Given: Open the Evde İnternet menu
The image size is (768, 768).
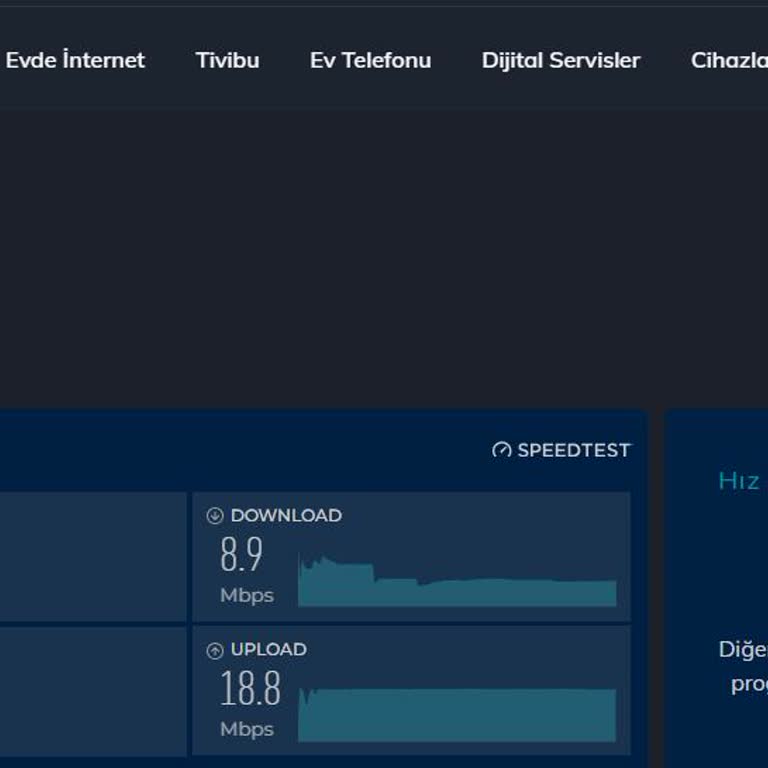Looking at the screenshot, I should coord(75,60).
